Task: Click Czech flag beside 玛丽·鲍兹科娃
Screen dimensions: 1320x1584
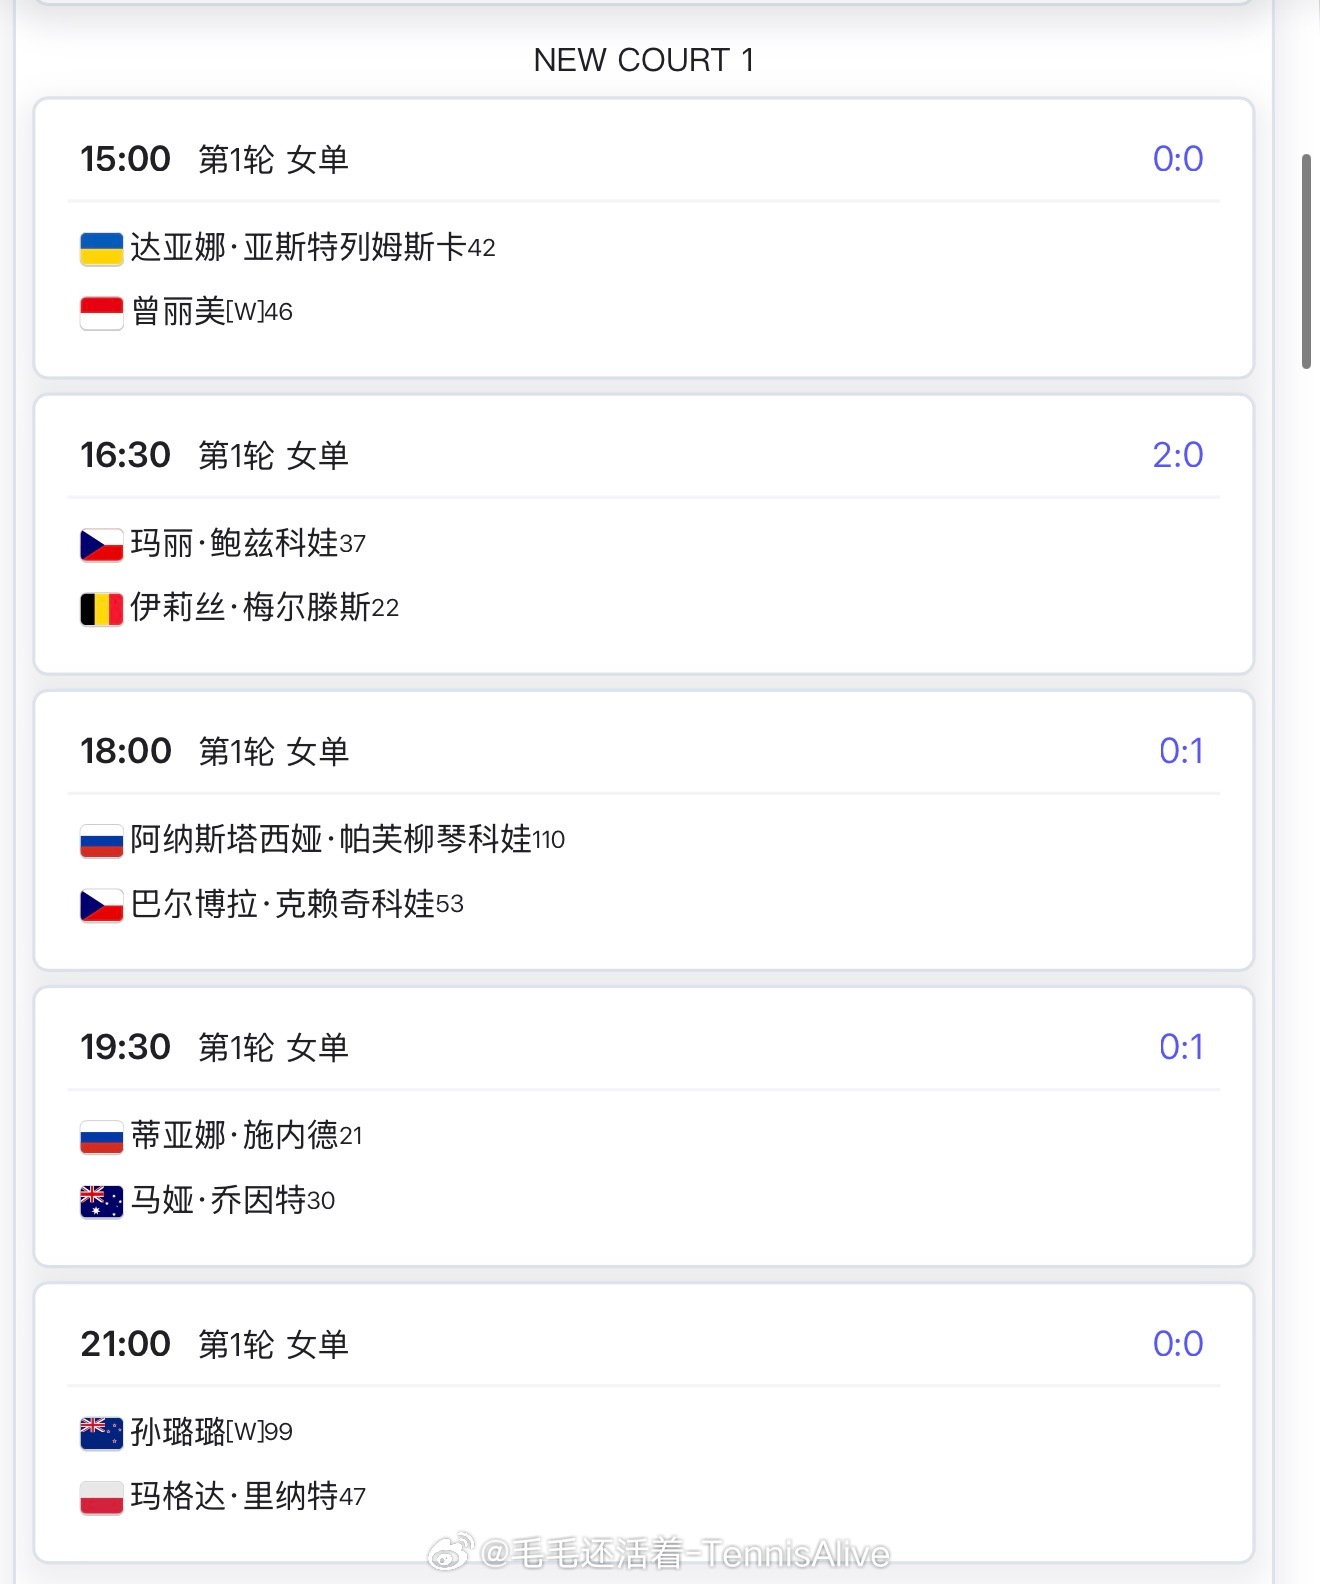Action: [x=101, y=544]
